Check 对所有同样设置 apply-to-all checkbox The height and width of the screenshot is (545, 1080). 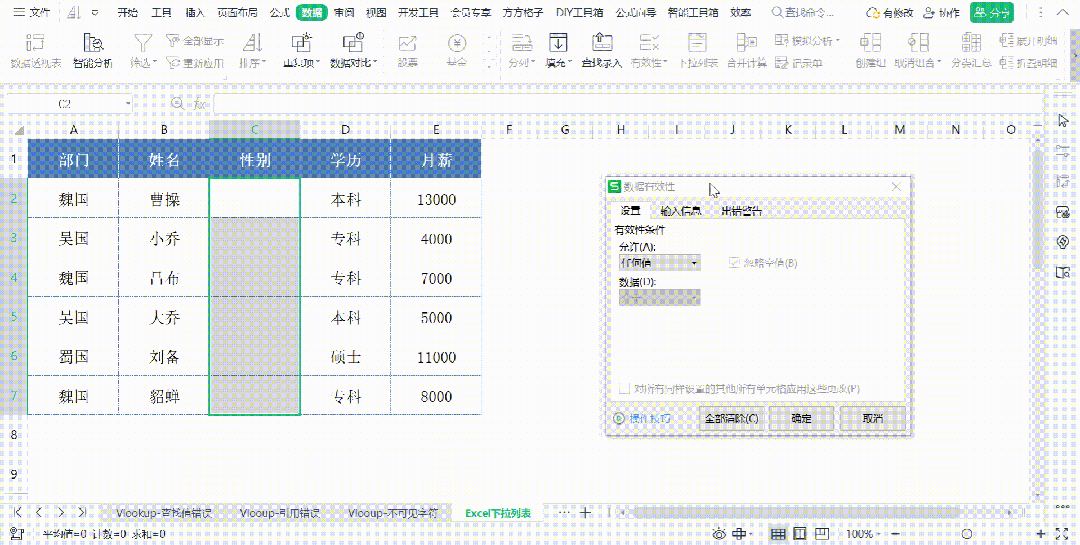[624, 389]
